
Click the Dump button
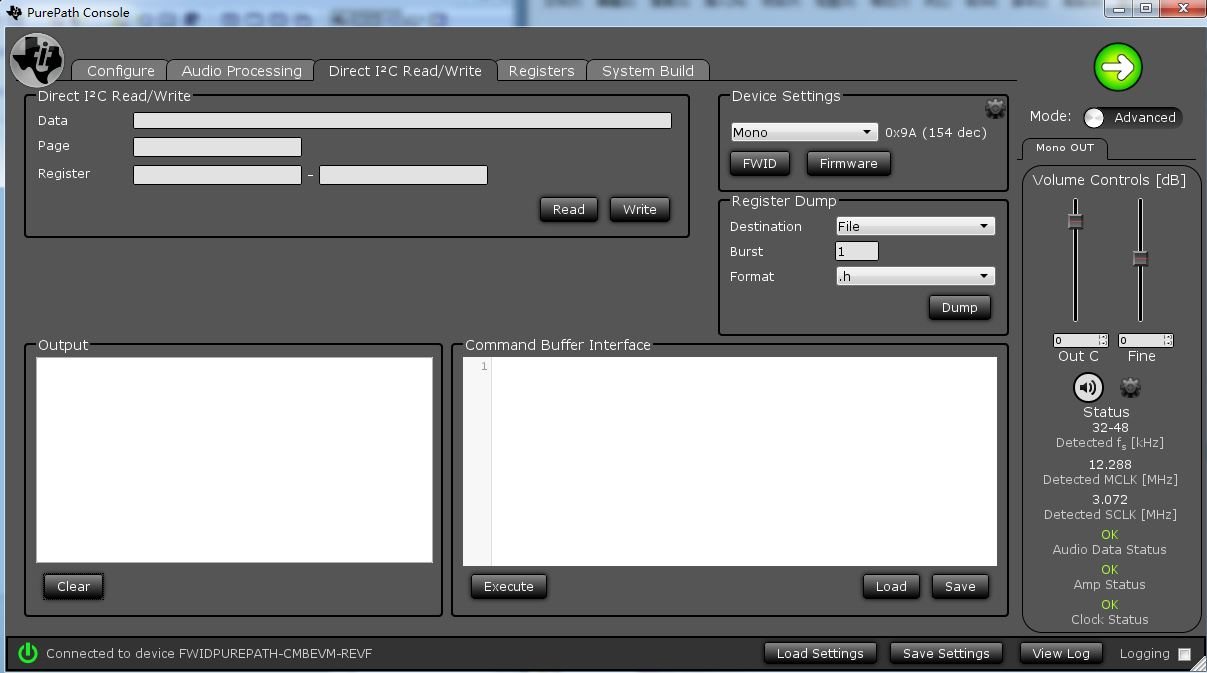[959, 307]
